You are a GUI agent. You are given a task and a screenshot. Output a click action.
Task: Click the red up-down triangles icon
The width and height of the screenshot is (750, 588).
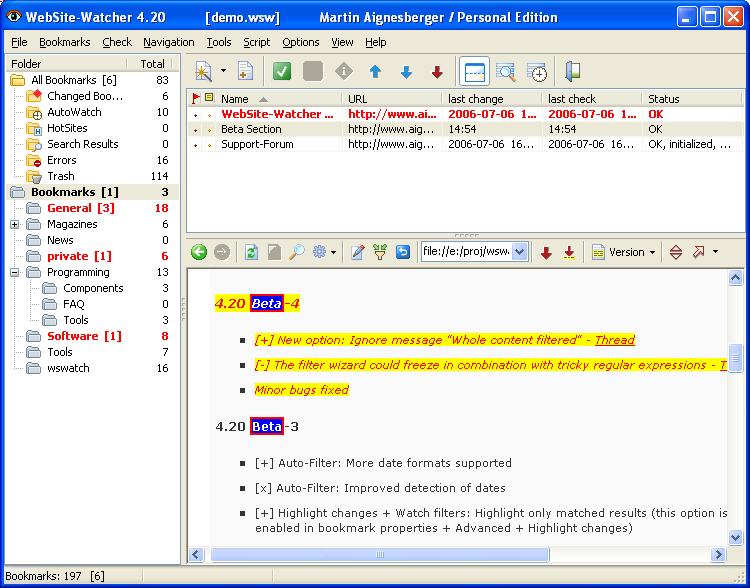coord(676,252)
